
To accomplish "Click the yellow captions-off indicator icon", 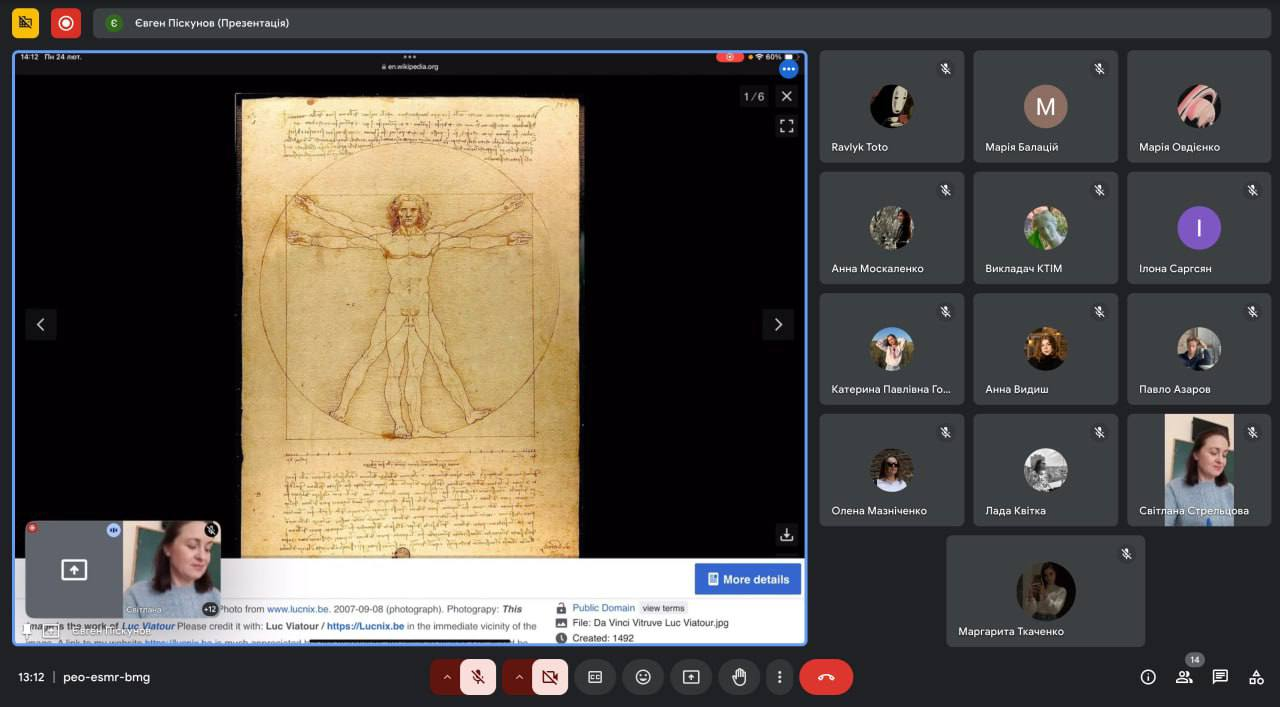I will tap(25, 22).
